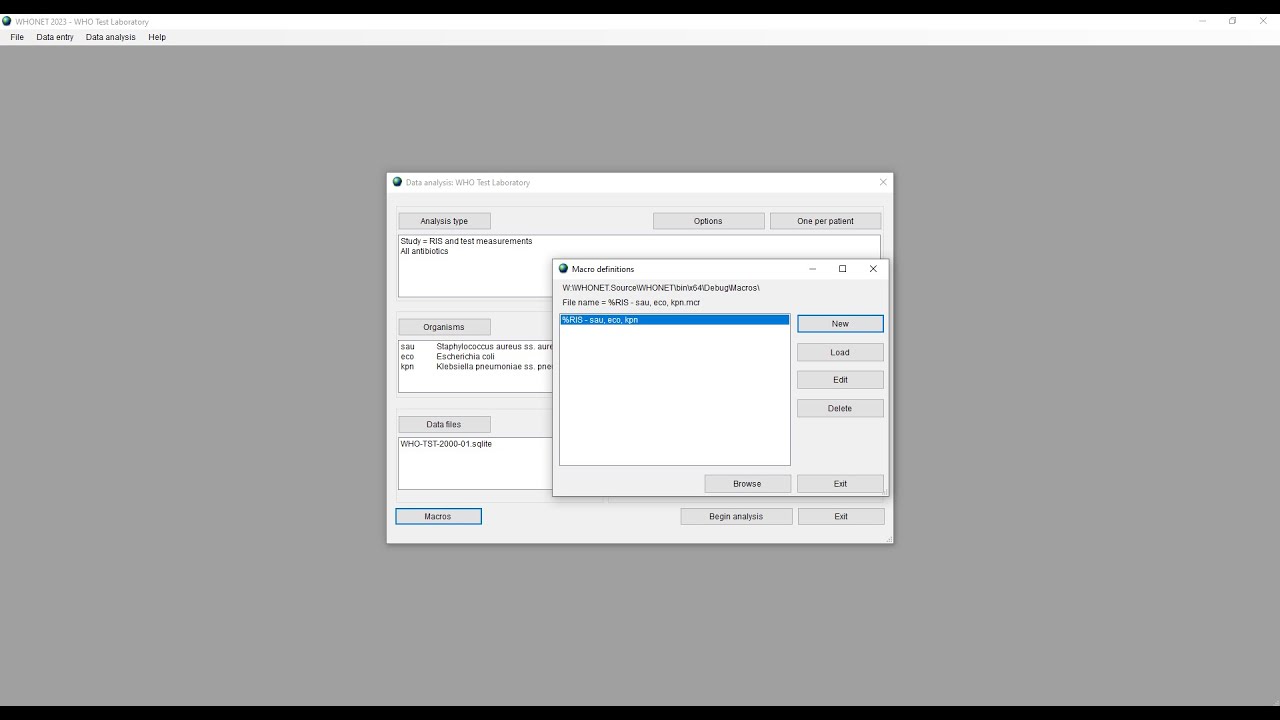Restore down the WHONET main window

(1232, 21)
